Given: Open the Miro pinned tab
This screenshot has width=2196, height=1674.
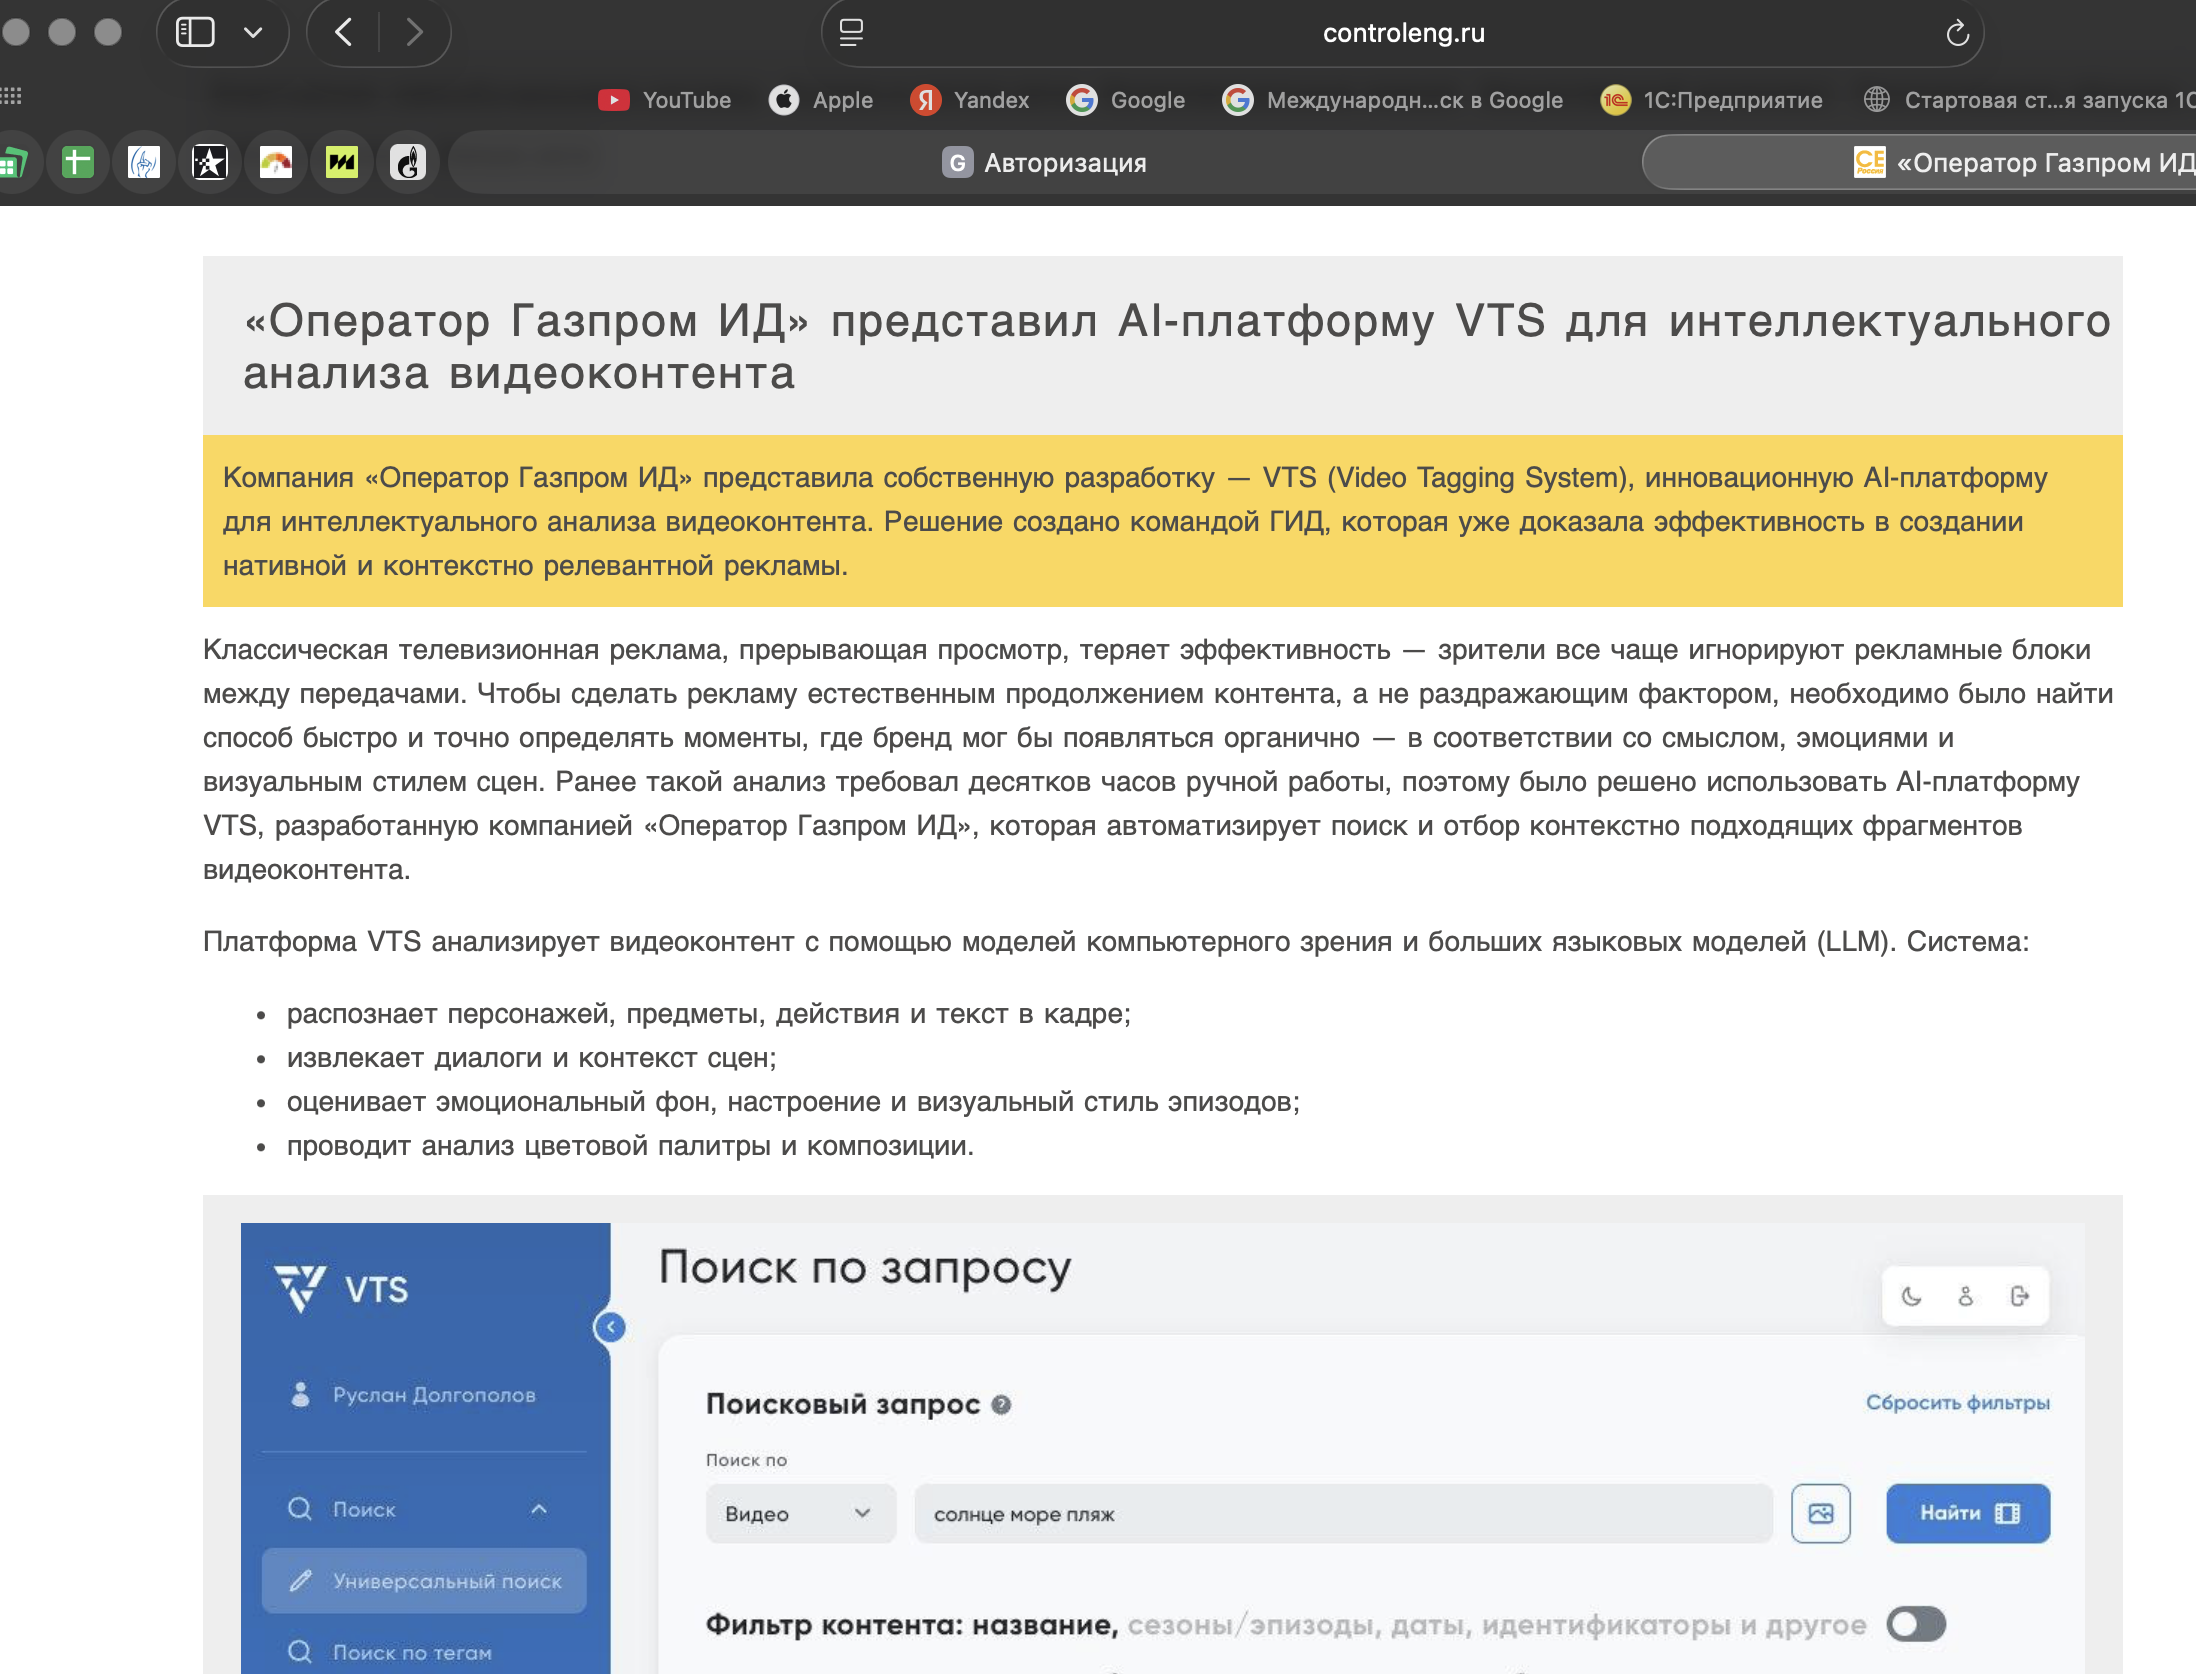Looking at the screenshot, I should [342, 162].
